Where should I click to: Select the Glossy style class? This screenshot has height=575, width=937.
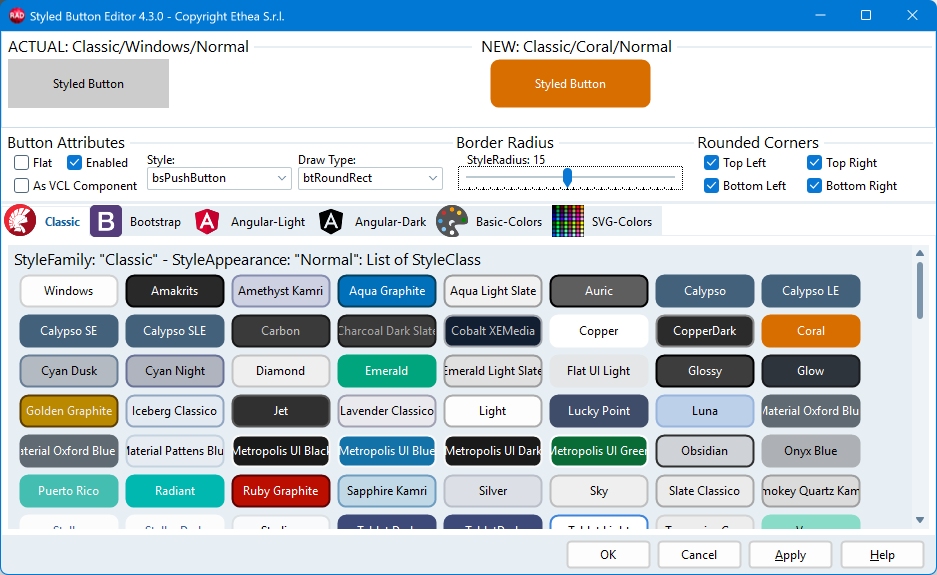click(x=705, y=371)
